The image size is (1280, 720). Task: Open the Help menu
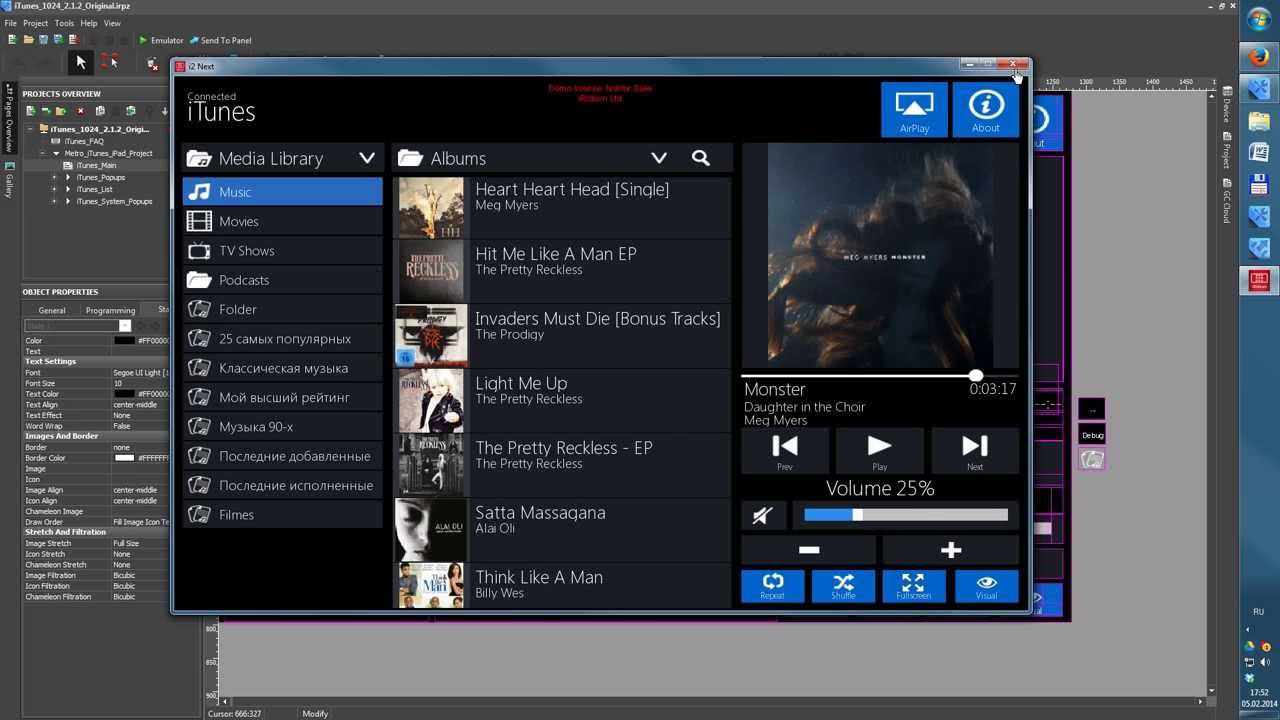click(89, 23)
